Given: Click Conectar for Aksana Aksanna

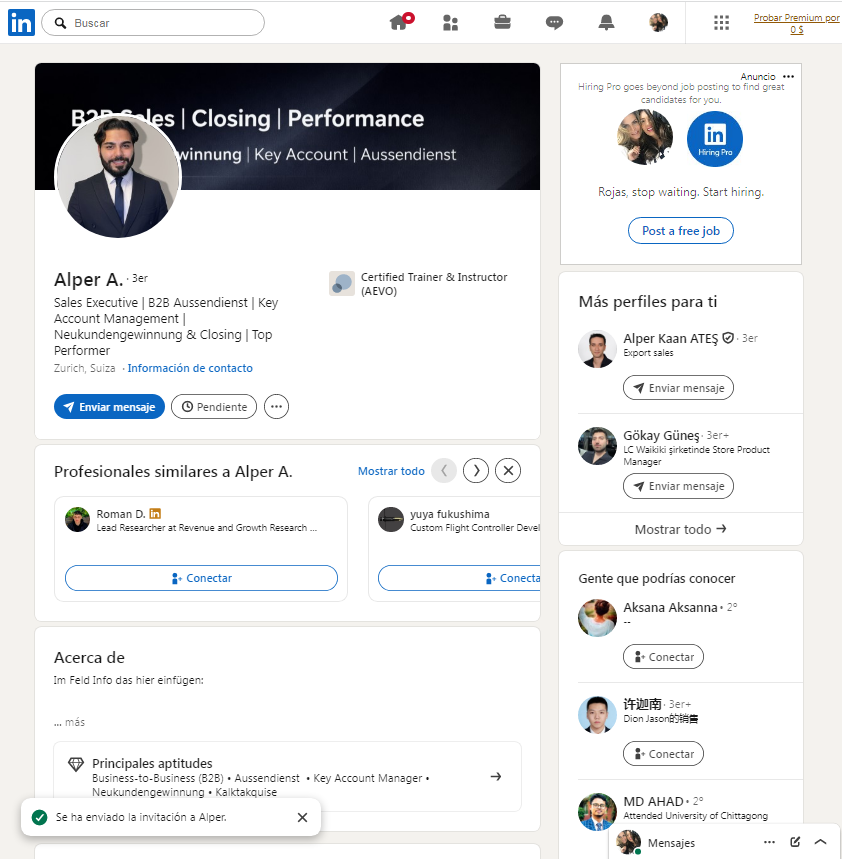Looking at the screenshot, I should click(663, 657).
